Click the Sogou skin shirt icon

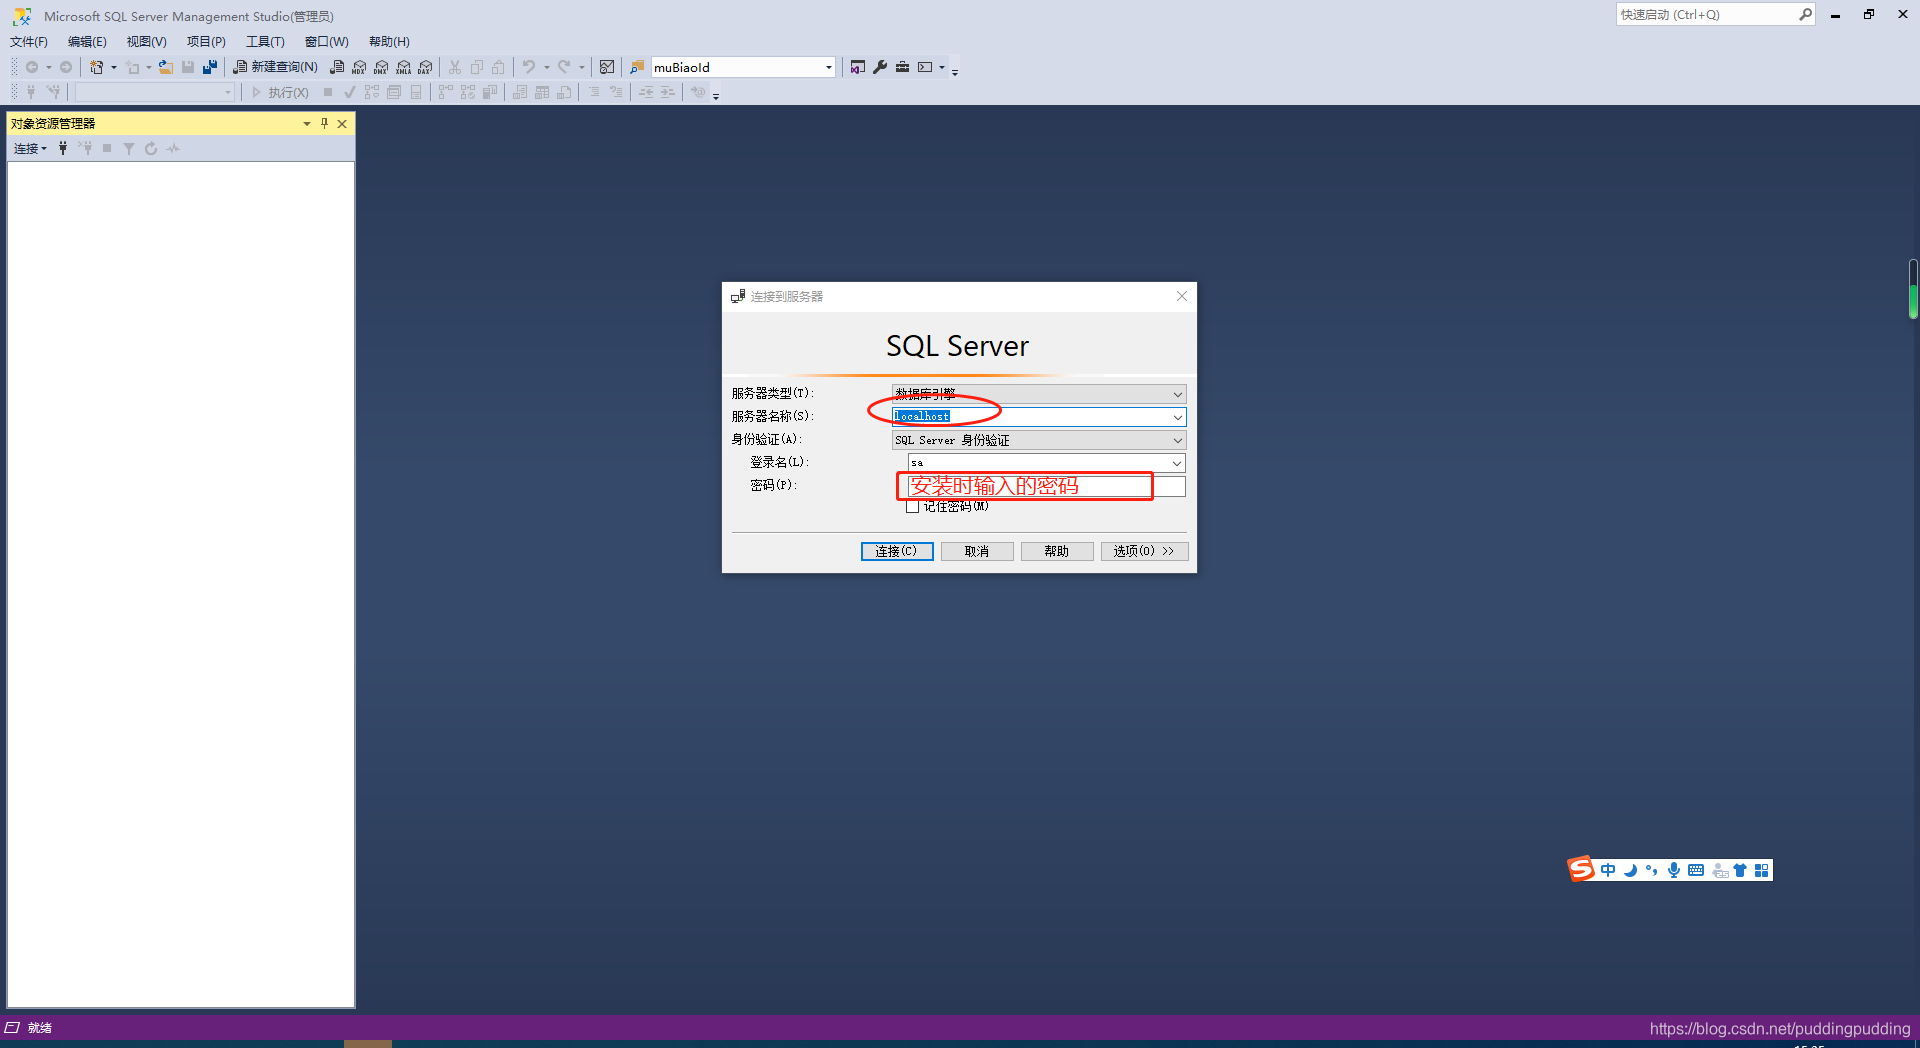1740,870
